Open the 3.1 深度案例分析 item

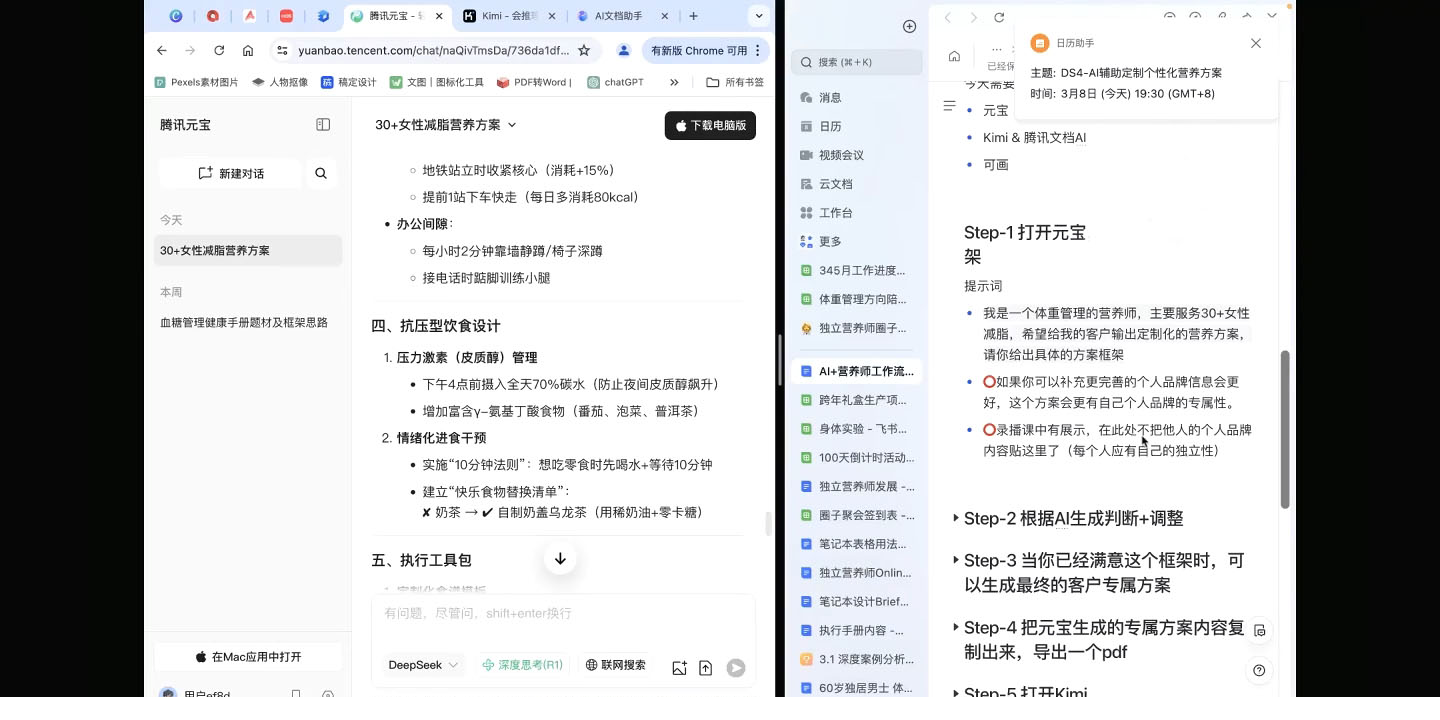coord(857,659)
